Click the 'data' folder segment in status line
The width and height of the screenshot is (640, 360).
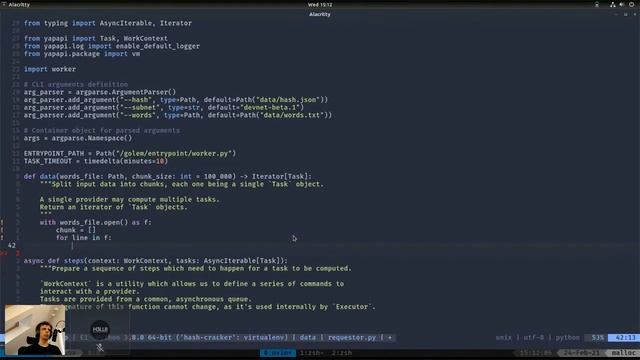click(307, 338)
